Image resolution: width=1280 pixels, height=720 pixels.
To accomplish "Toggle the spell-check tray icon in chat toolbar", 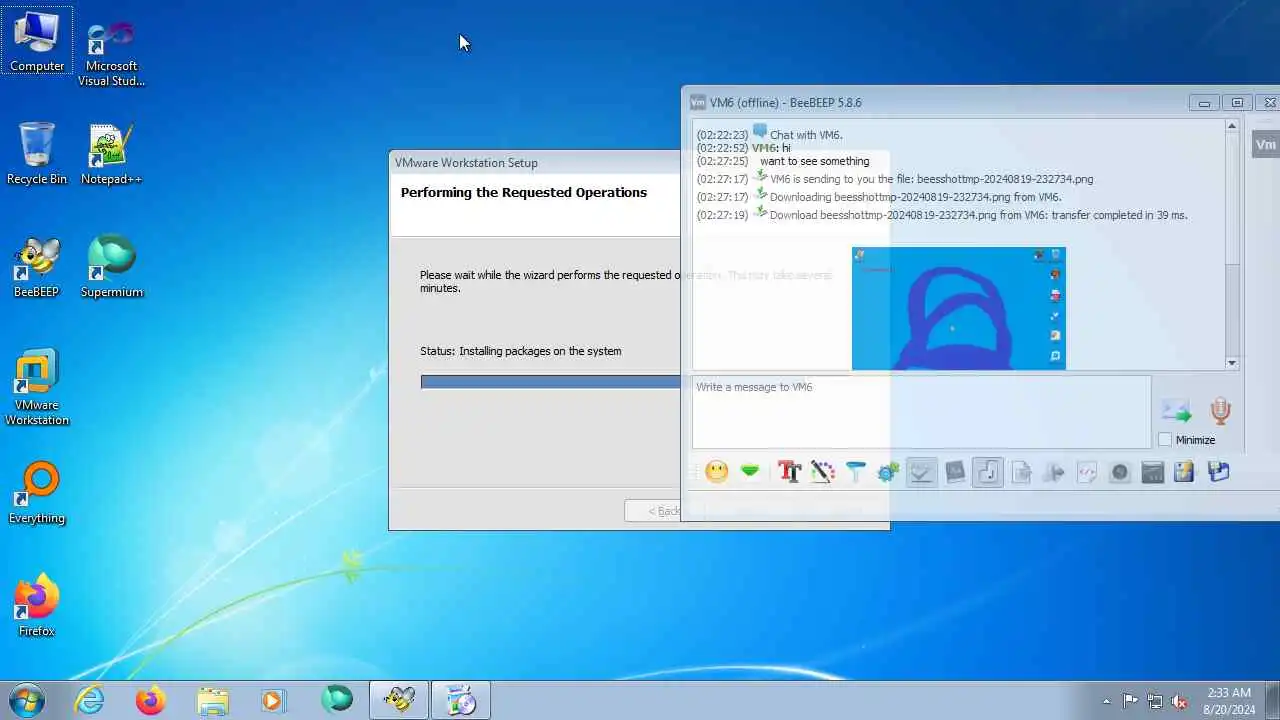I will click(x=921, y=471).
